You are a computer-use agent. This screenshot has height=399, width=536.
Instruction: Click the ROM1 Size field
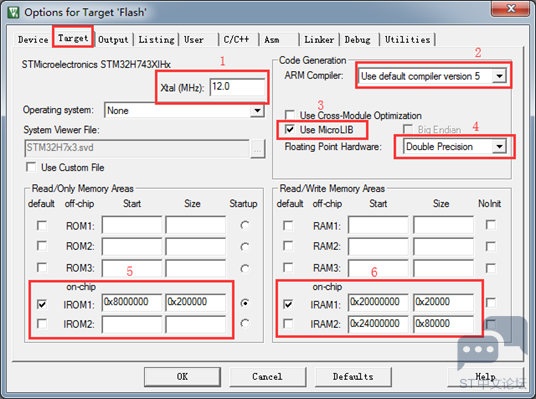196,225
